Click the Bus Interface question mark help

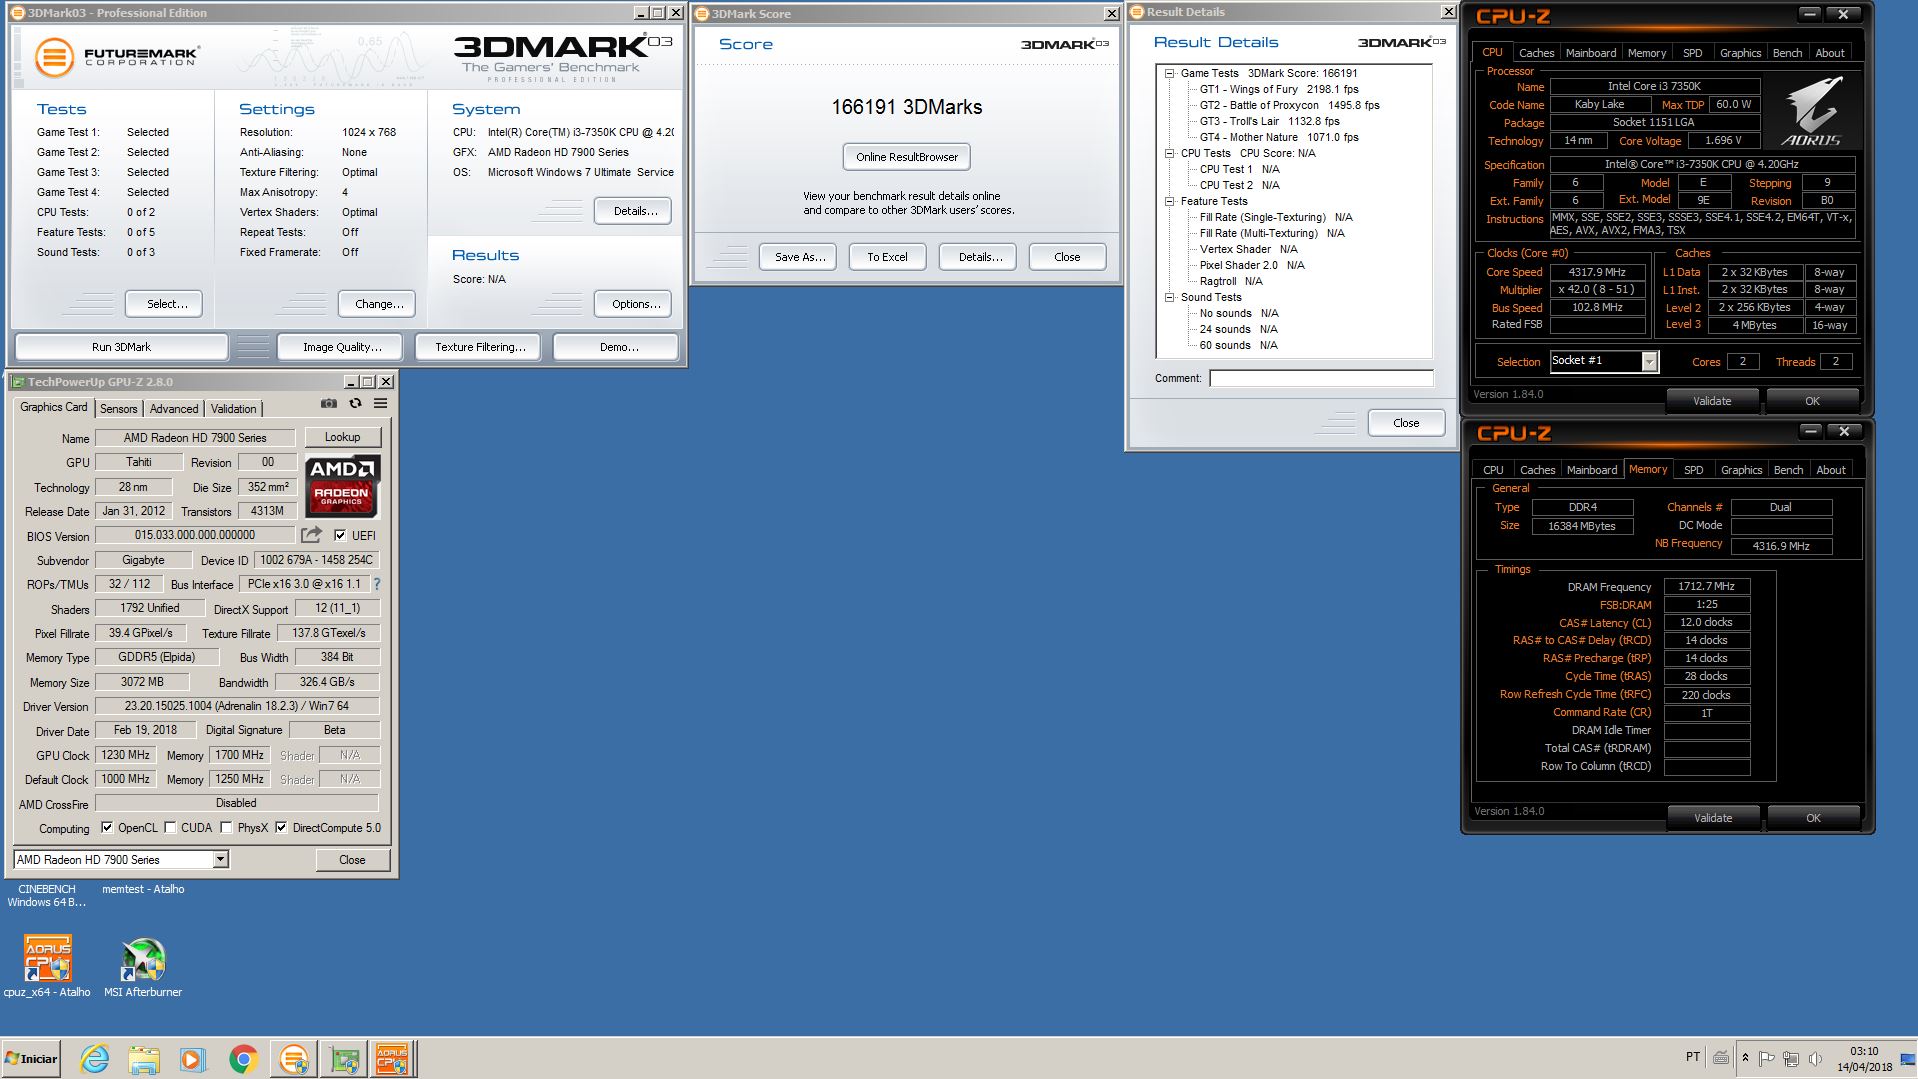tap(377, 584)
